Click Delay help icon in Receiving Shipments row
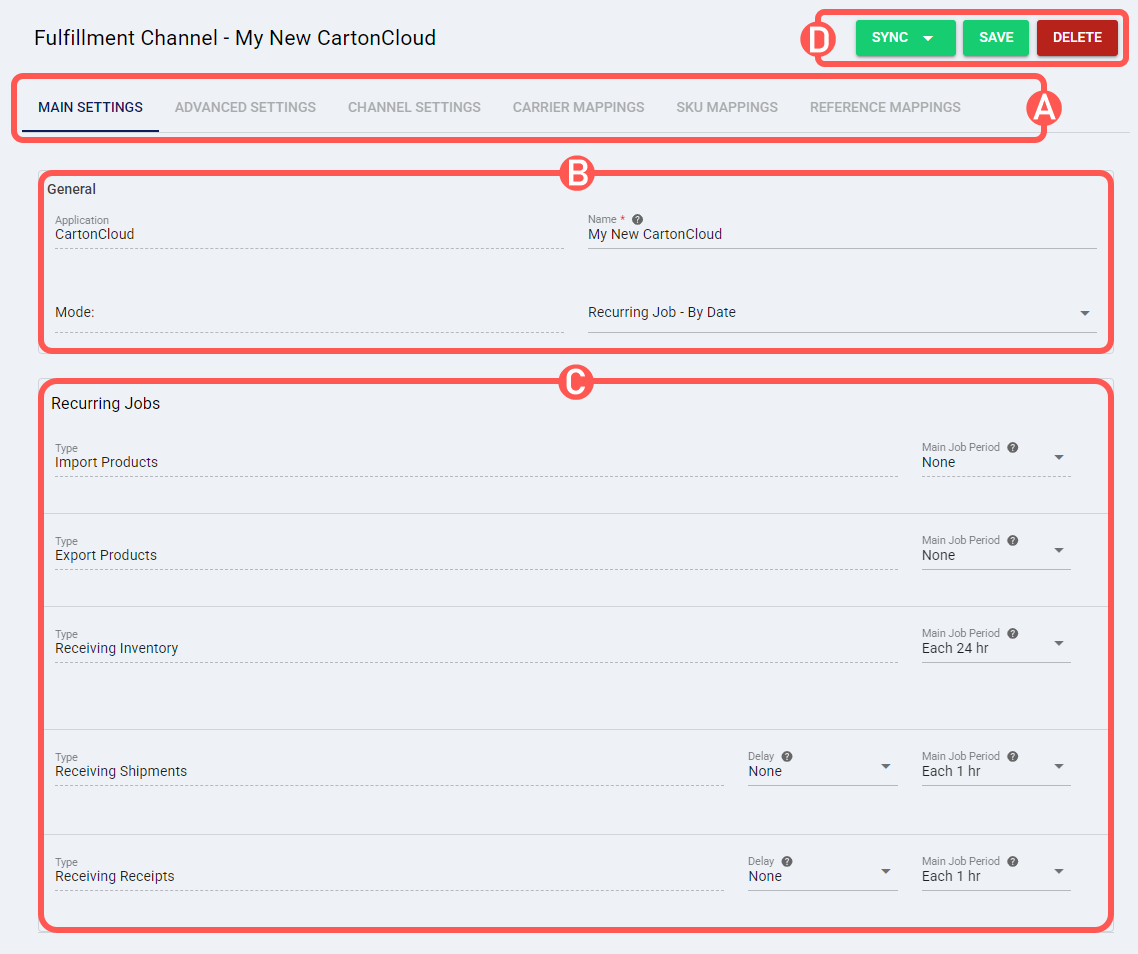 click(x=787, y=757)
